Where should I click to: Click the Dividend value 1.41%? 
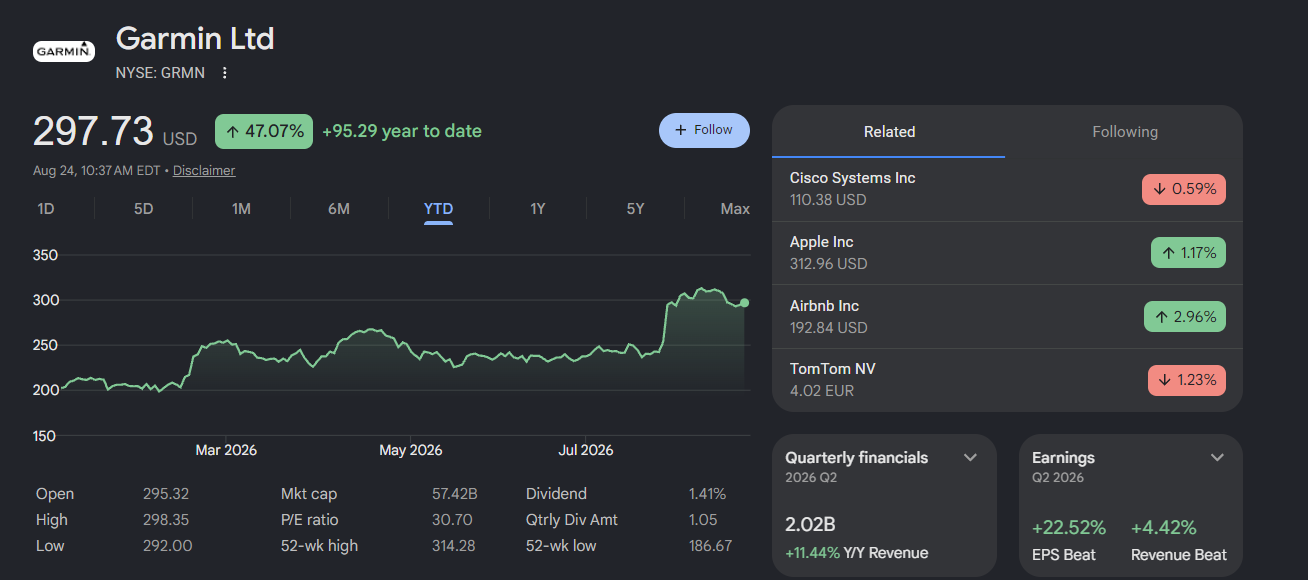tap(707, 494)
